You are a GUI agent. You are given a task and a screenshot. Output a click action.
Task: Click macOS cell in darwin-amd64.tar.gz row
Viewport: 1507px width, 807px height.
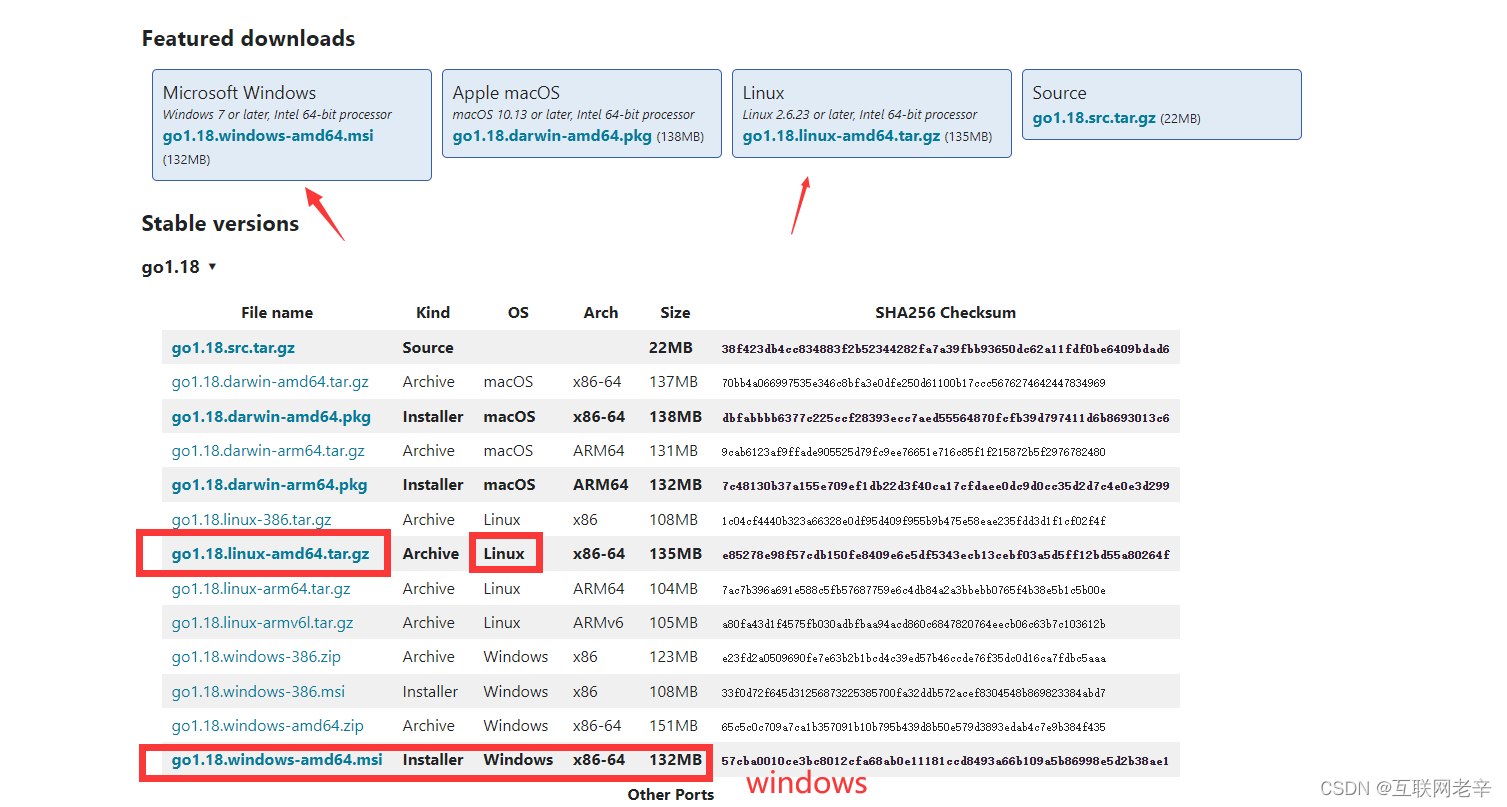508,382
